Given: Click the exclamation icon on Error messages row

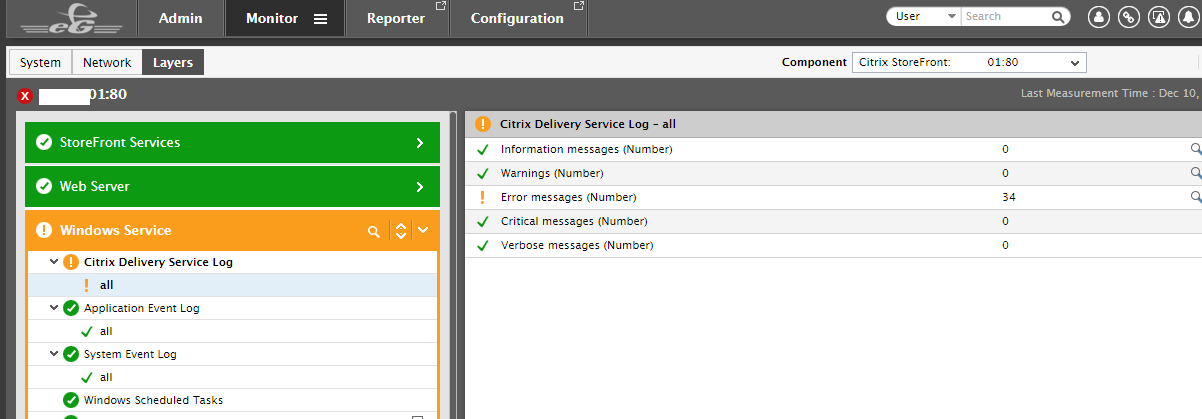Looking at the screenshot, I should pyautogui.click(x=482, y=197).
